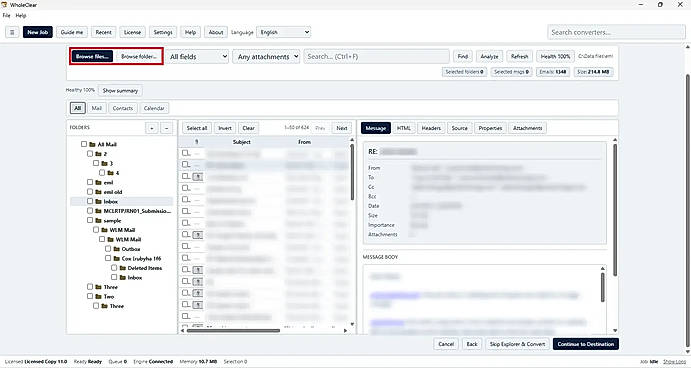Click the Cox Lrubyha 1f6 folder icon
691x368 pixels.
click(116, 258)
